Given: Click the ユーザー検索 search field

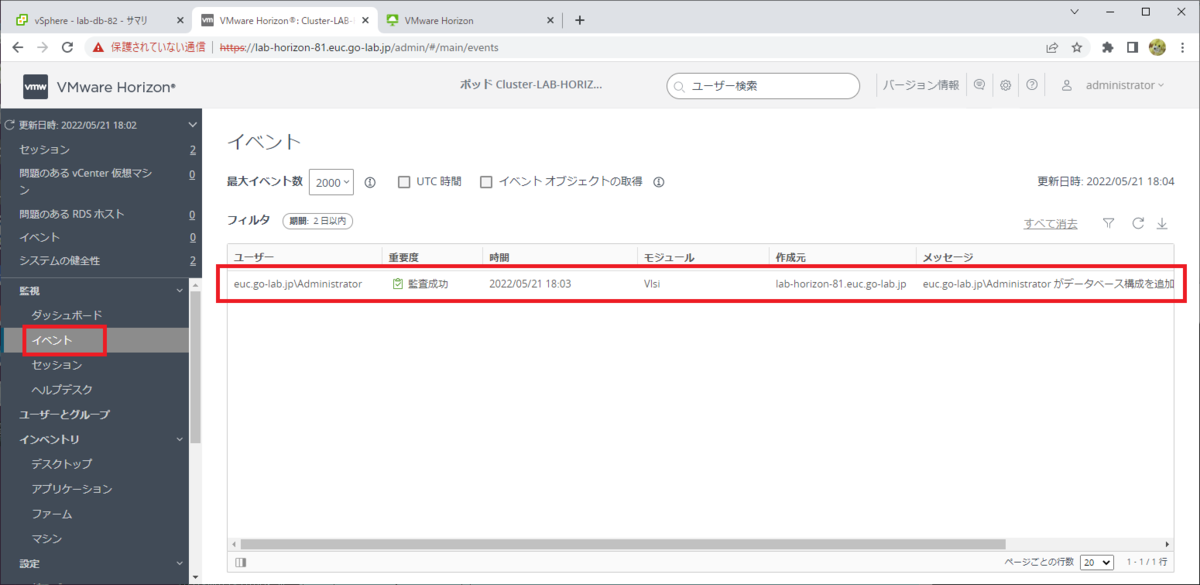Looking at the screenshot, I should click(x=763, y=86).
